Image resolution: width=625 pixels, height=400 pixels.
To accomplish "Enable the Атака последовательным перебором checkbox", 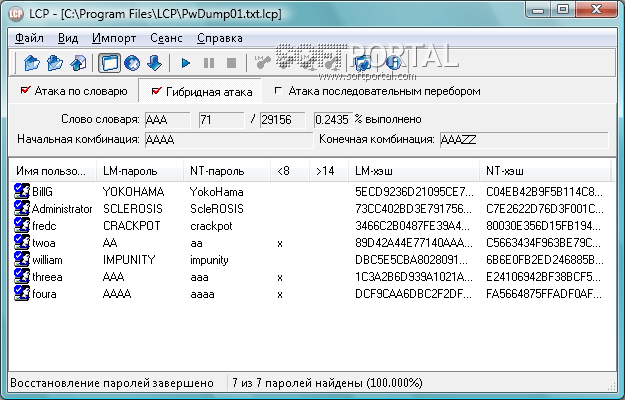I will pyautogui.click(x=279, y=91).
